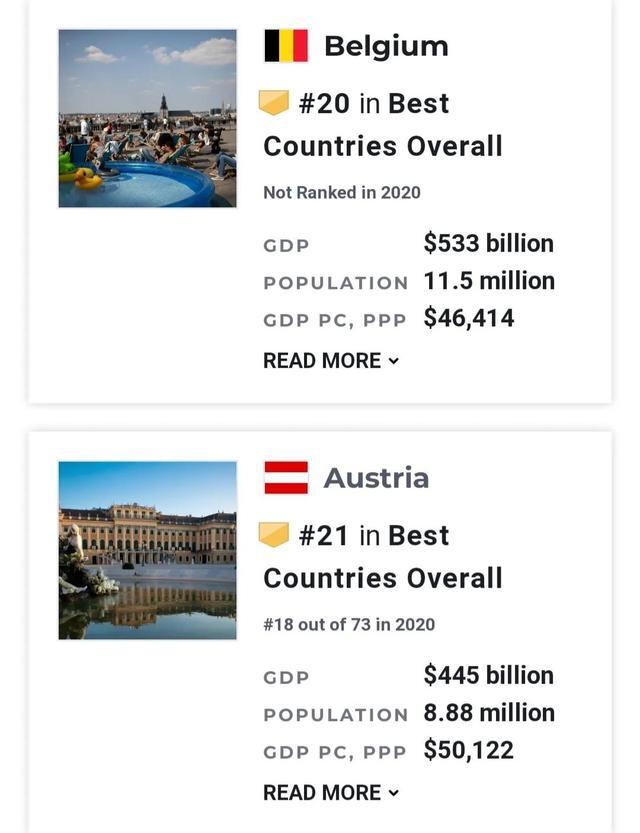Open the Austria country page heading
Image resolution: width=640 pixels, height=833 pixels.
(x=380, y=477)
